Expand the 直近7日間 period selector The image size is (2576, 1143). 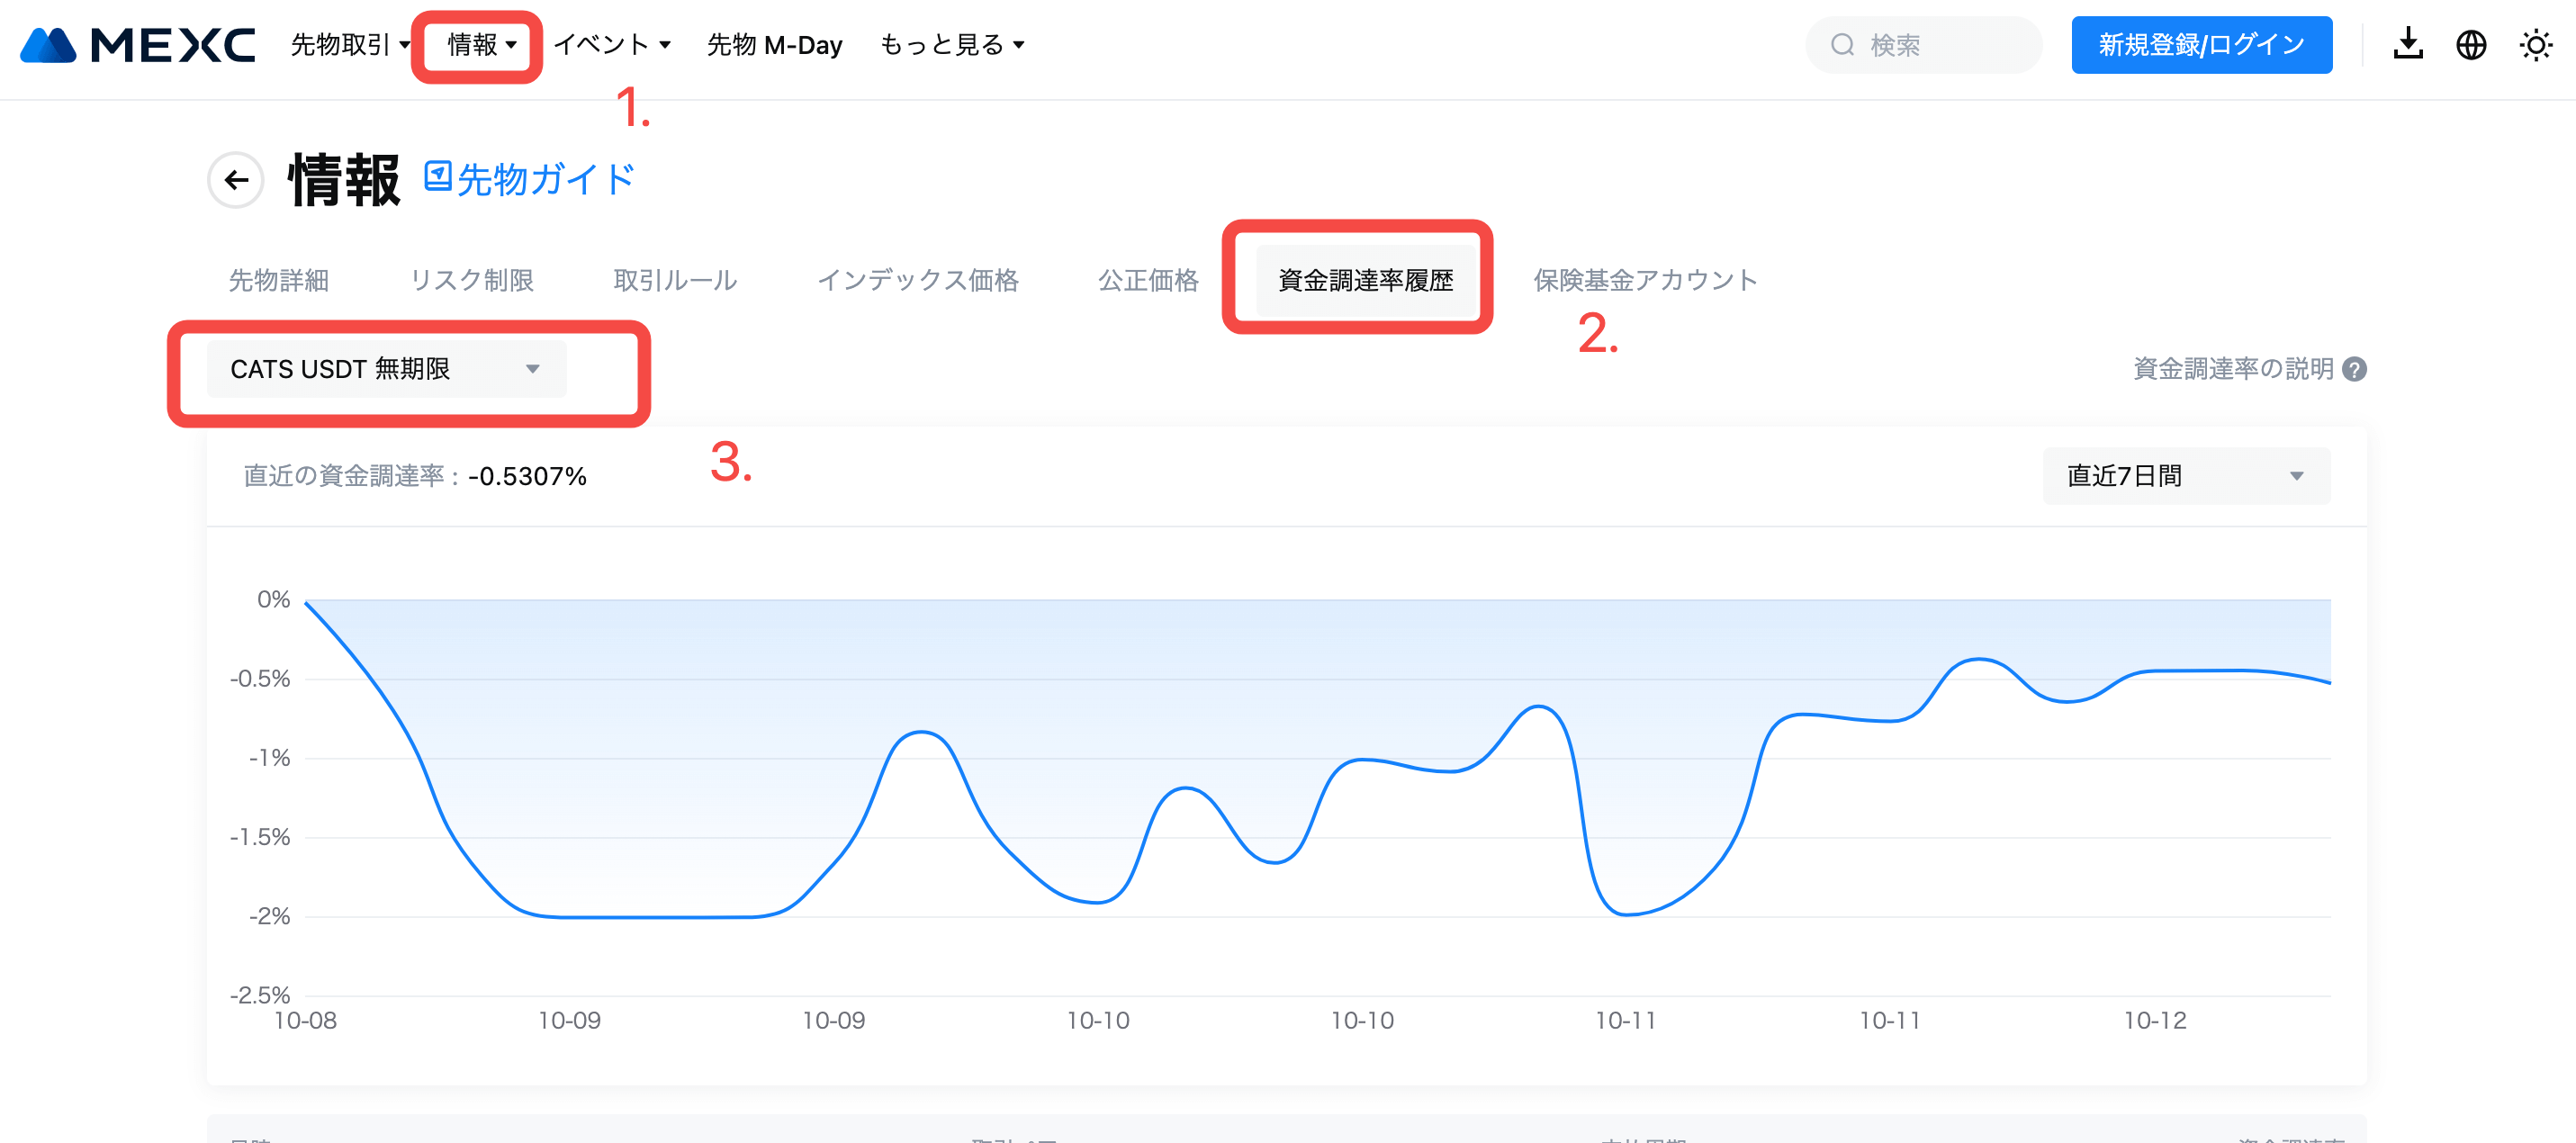coord(2185,476)
